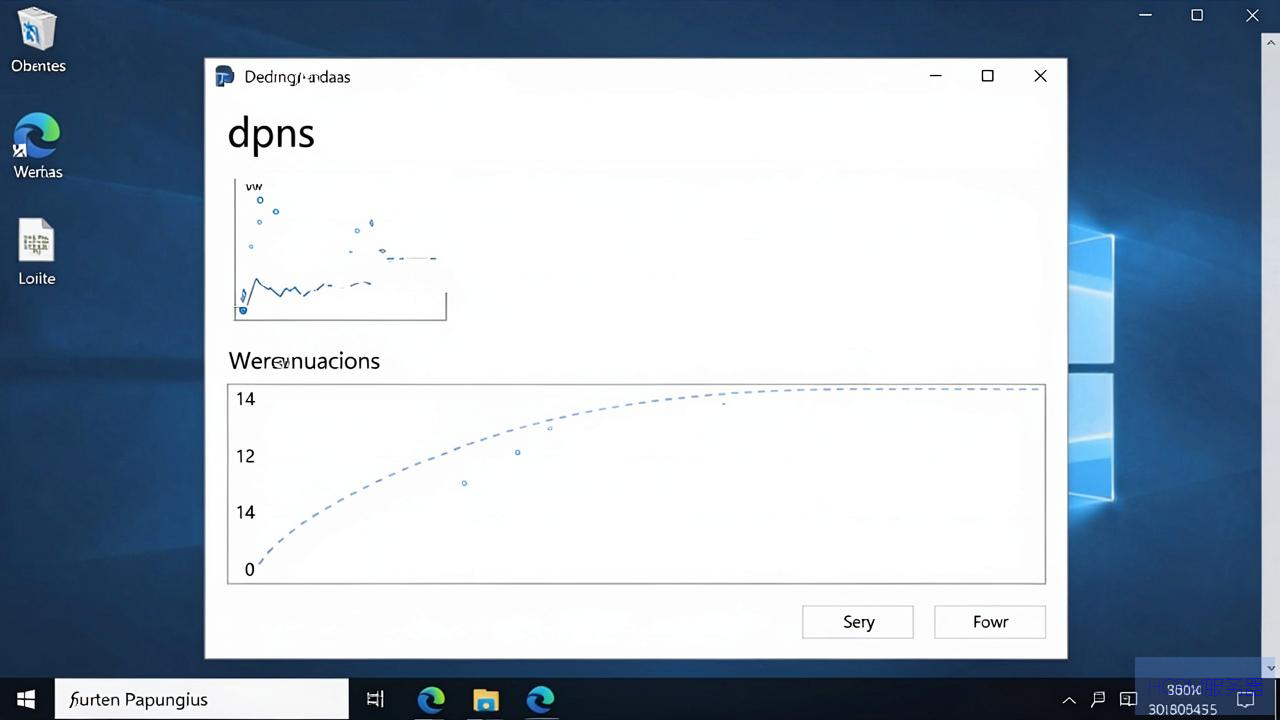Screen dimensions: 1280x720
Task: Click the 0 axis label
Action: coord(249,570)
